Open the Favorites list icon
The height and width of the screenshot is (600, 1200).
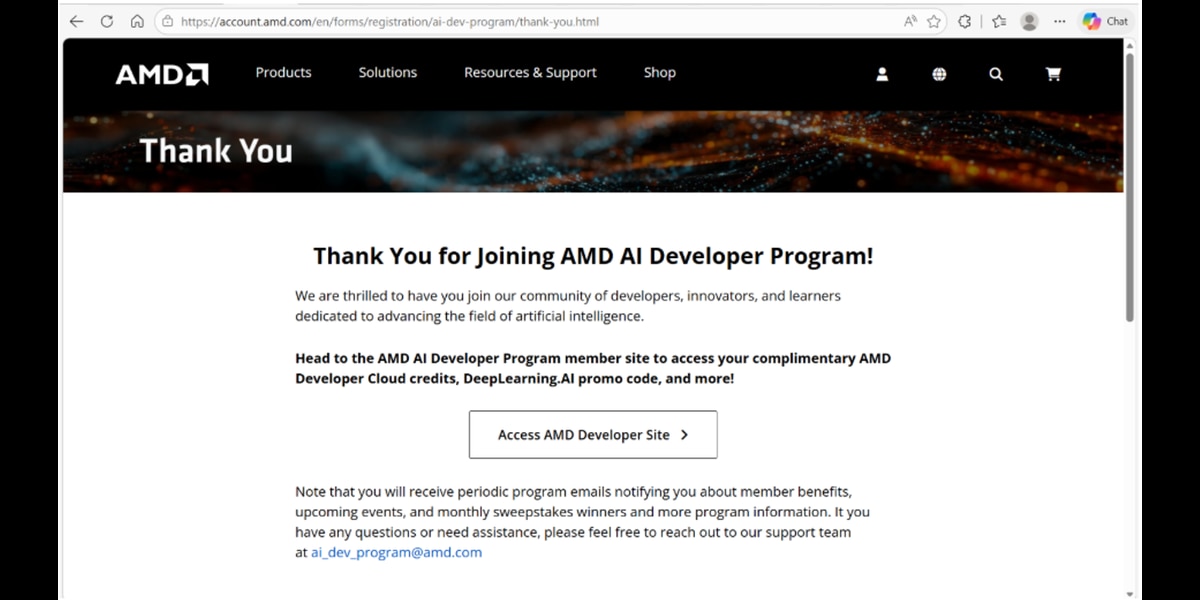coord(999,21)
